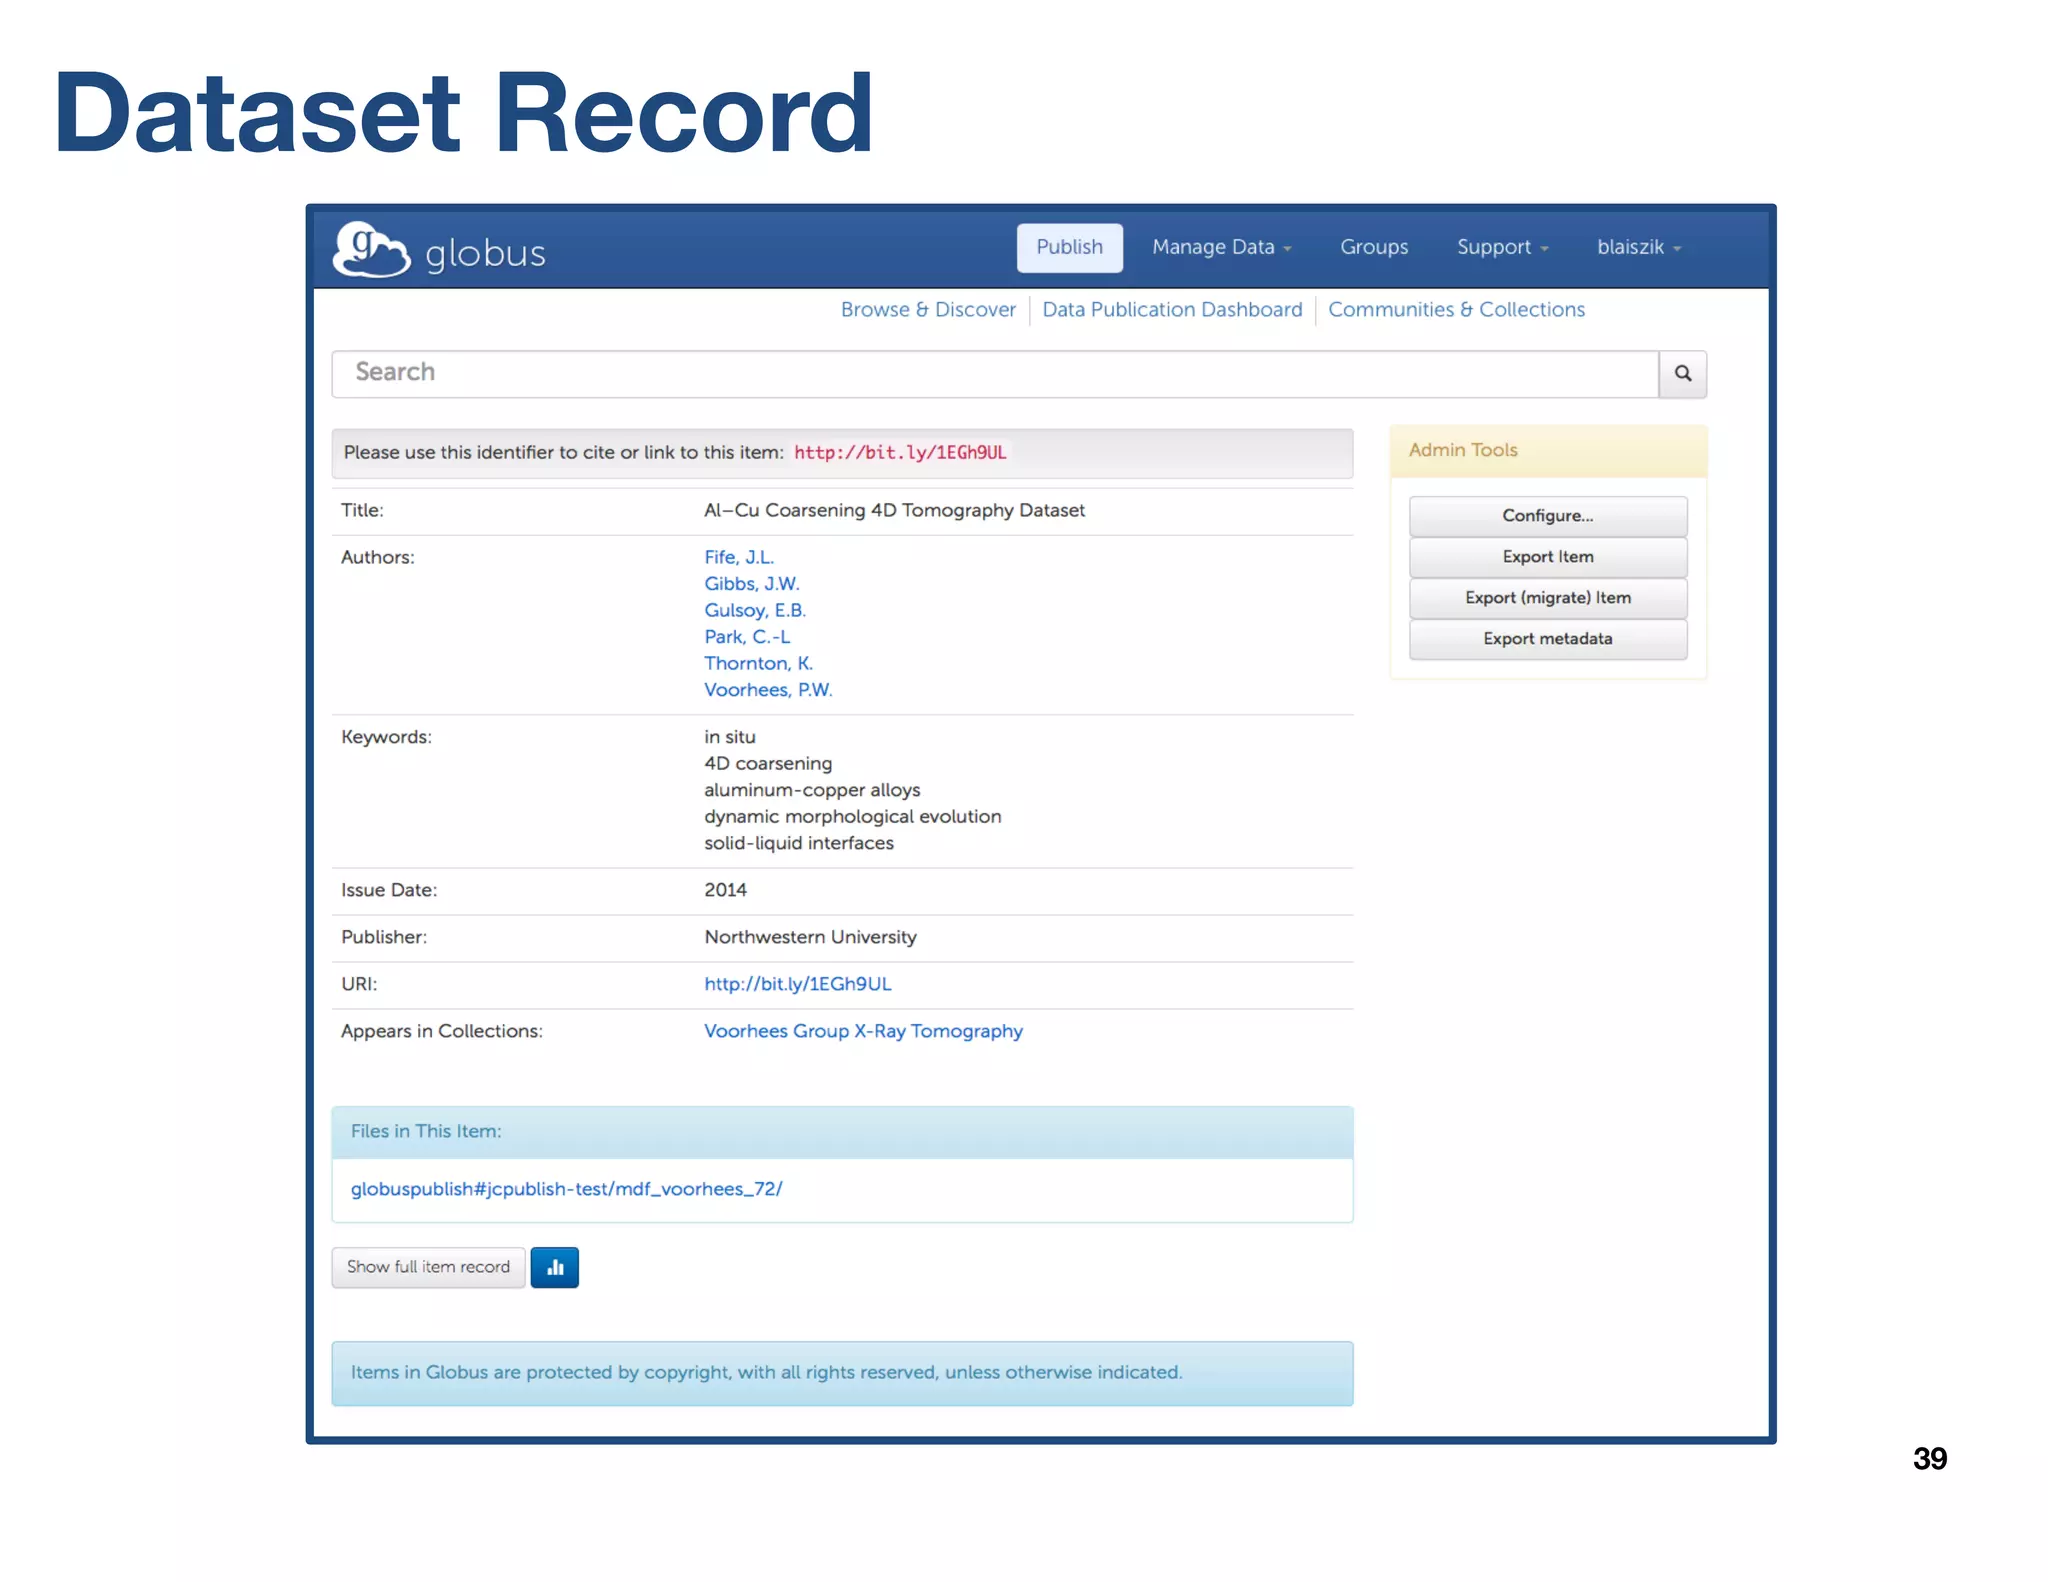Click the copyright notice text
The width and height of the screenshot is (2048, 1582).
click(766, 1373)
